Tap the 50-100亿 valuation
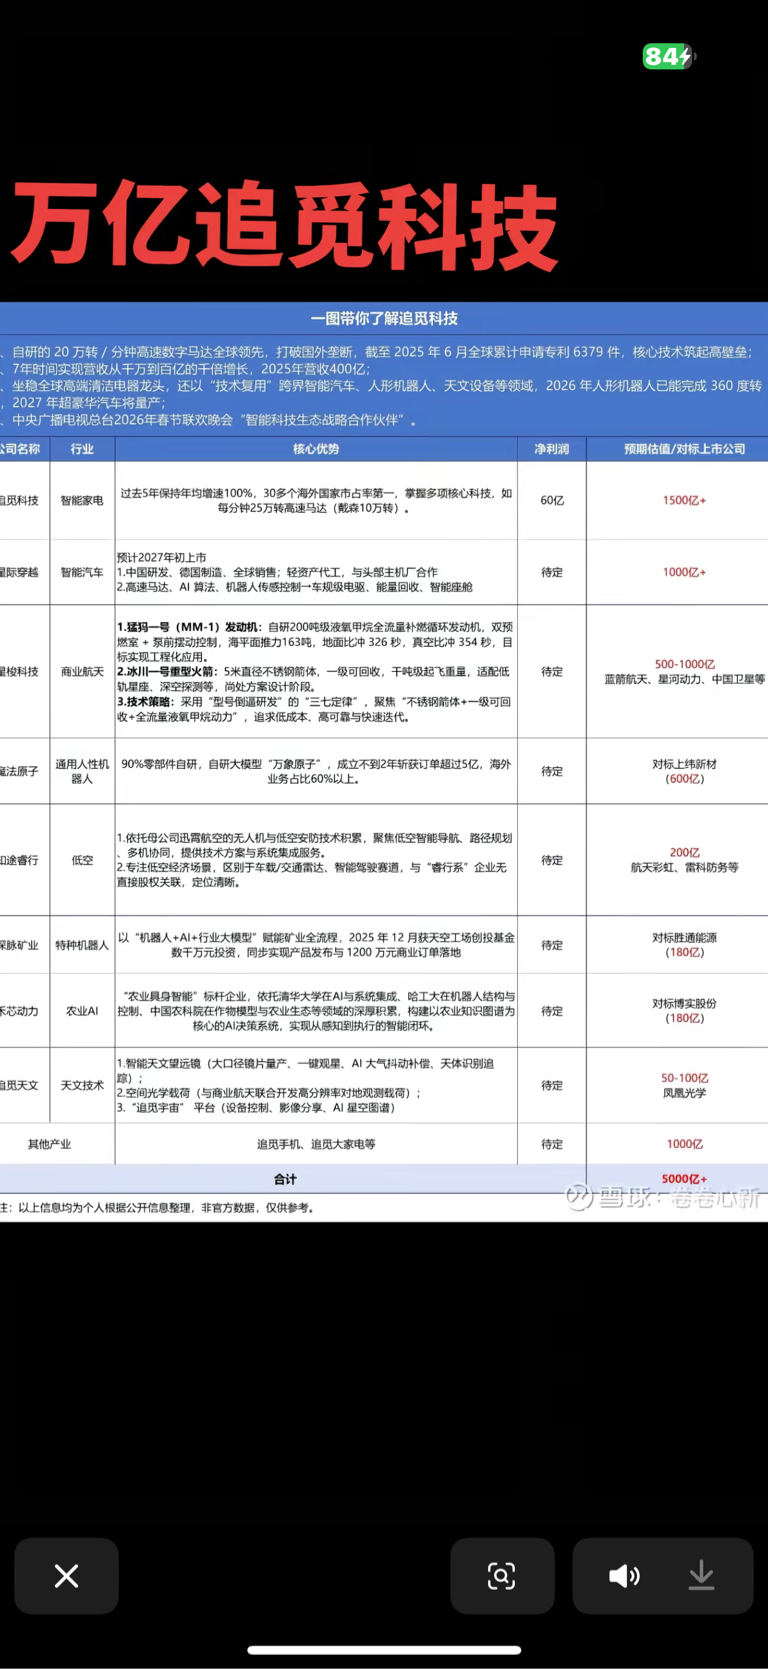The width and height of the screenshot is (768, 1669). (685, 1078)
